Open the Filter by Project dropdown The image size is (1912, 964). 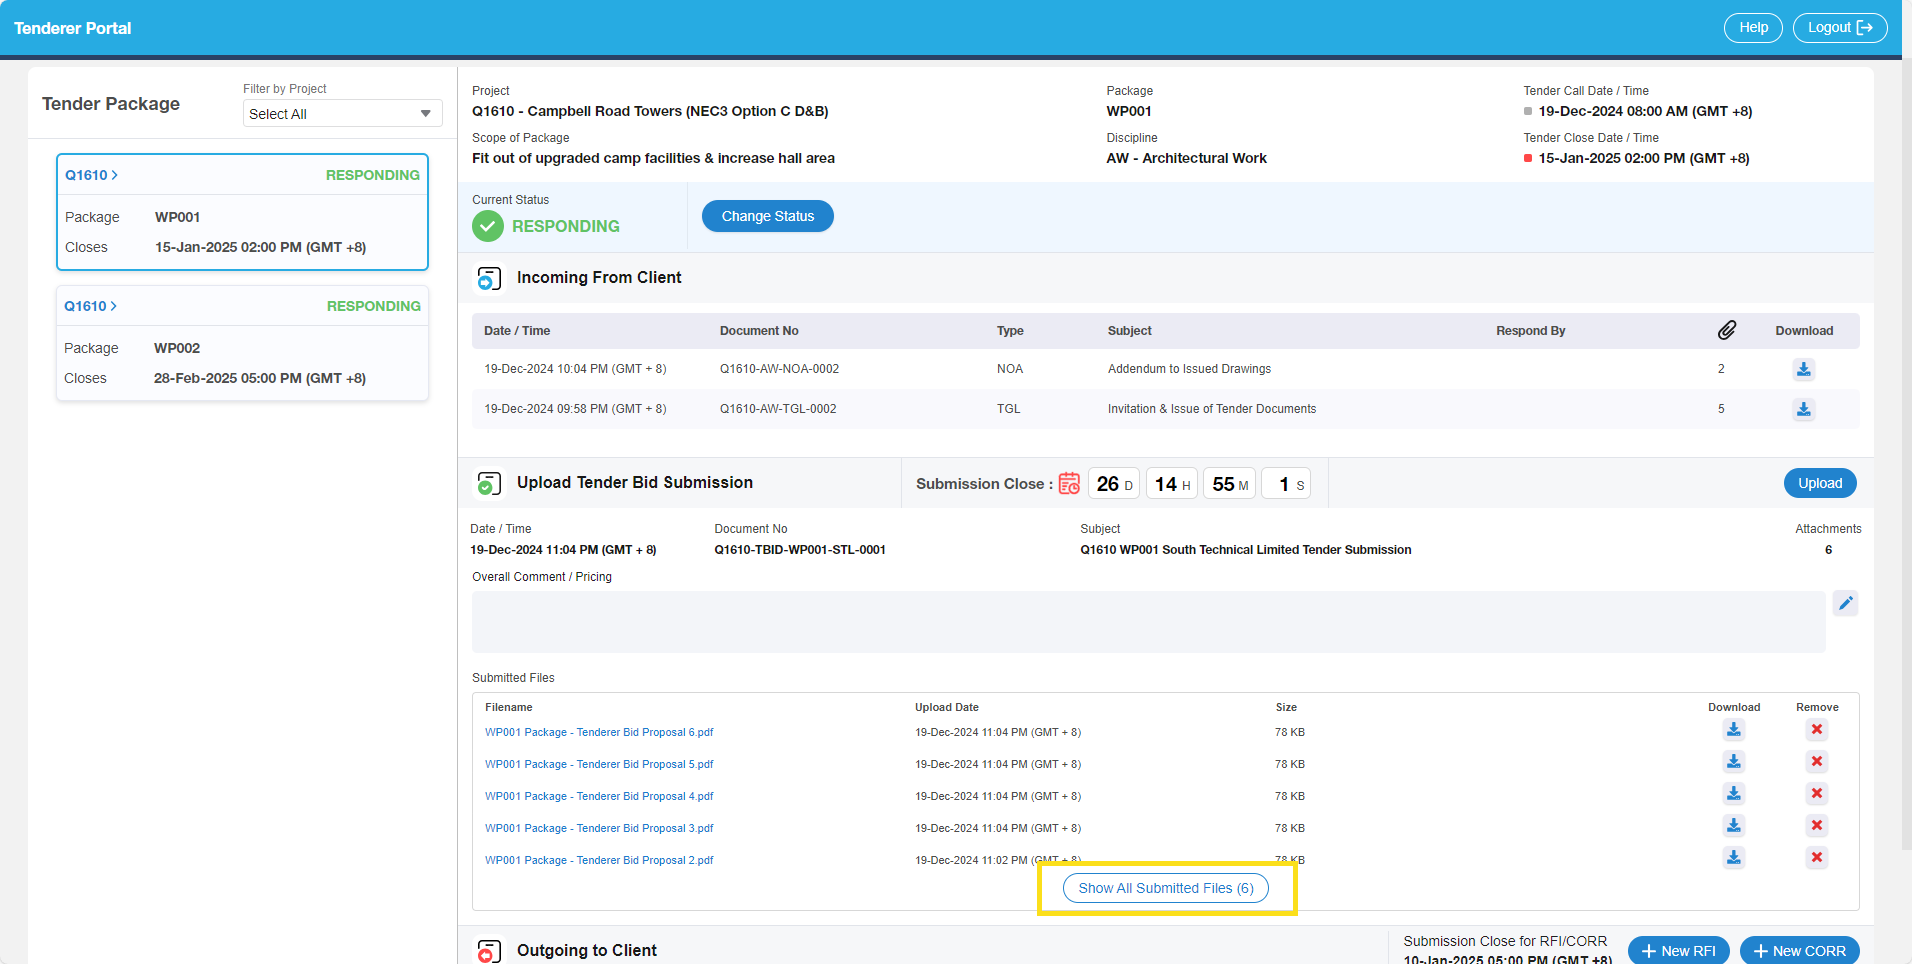click(342, 114)
